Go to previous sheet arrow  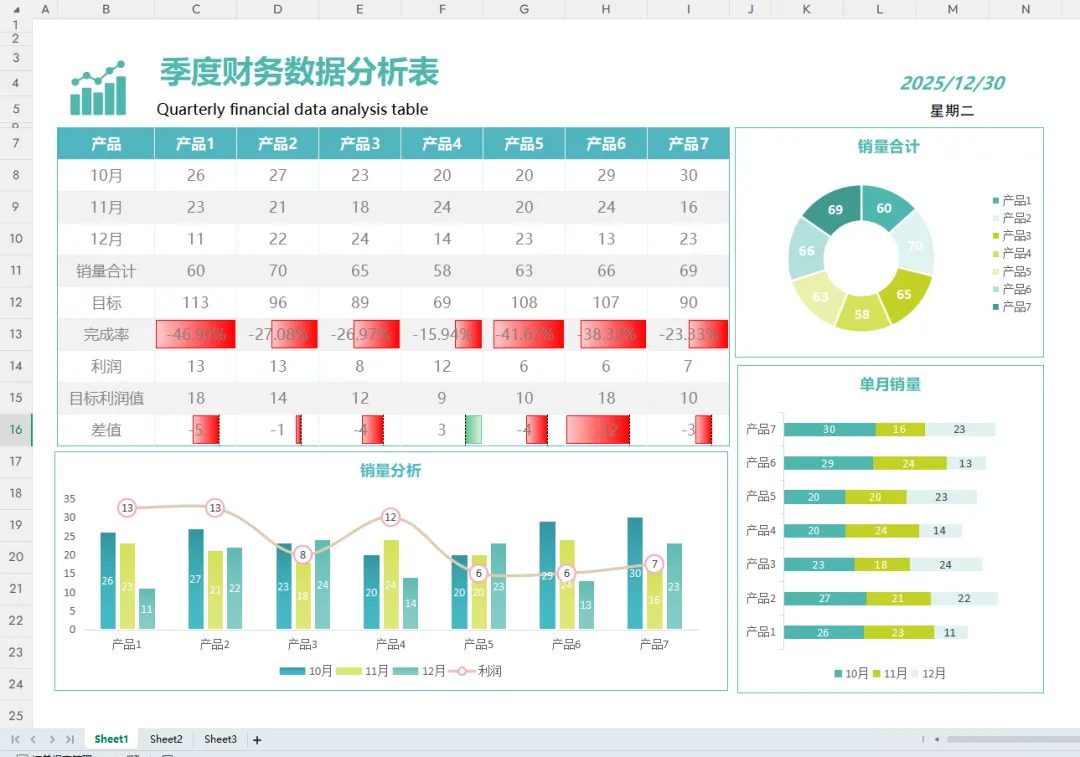(33, 739)
